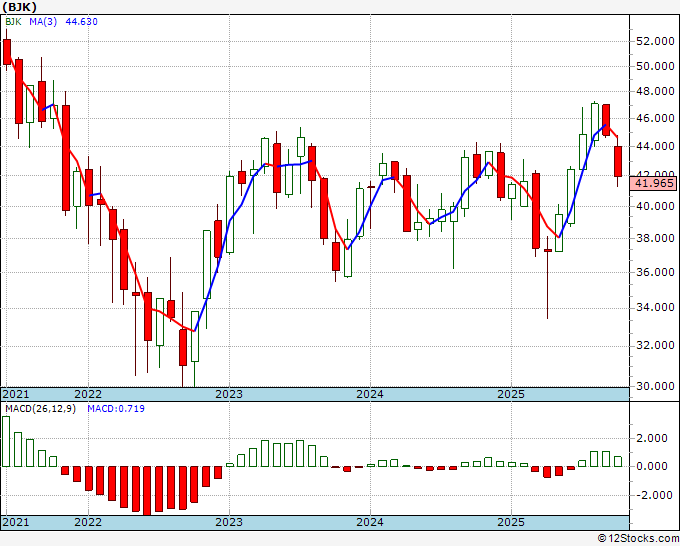Click the 46.000 price axis label
The width and height of the screenshot is (680, 546).
pos(655,118)
